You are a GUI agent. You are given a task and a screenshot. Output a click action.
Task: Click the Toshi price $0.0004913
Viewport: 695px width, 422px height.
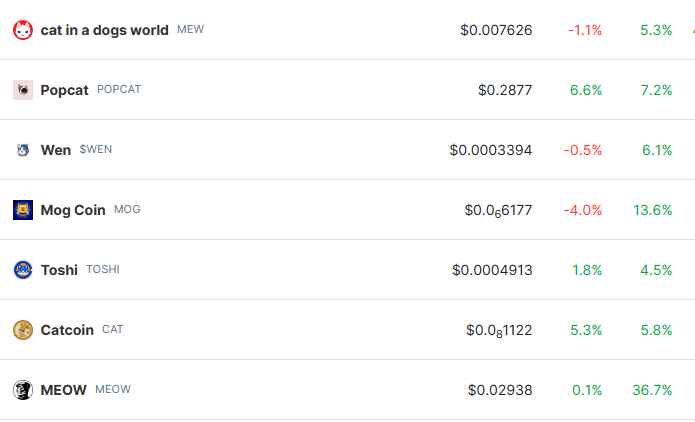492,270
